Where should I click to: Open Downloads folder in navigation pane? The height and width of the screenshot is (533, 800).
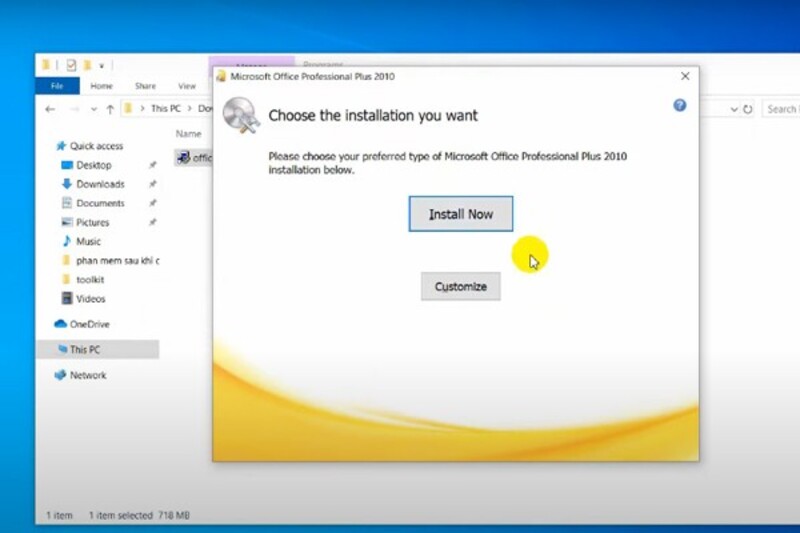coord(100,184)
